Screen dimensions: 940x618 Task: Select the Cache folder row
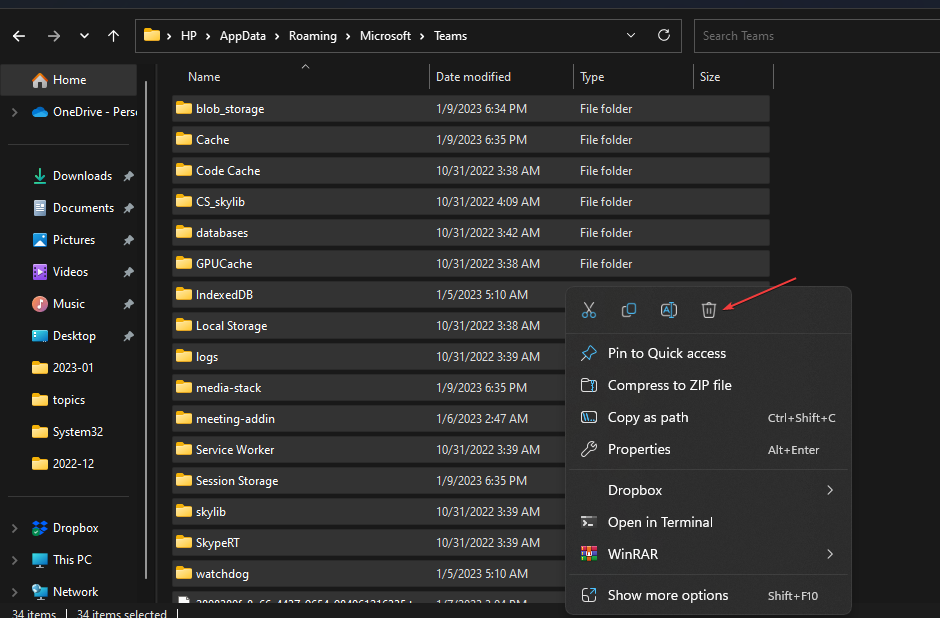click(471, 140)
